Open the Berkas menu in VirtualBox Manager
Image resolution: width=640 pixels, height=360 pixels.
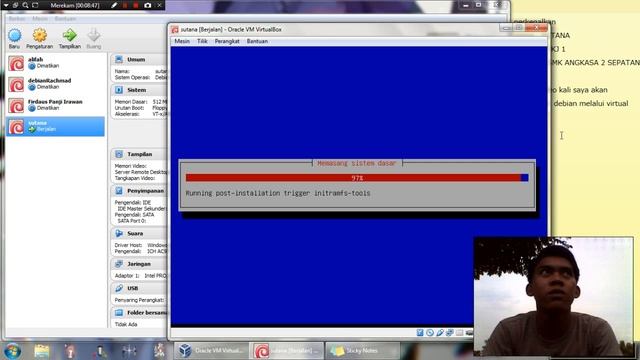17,19
